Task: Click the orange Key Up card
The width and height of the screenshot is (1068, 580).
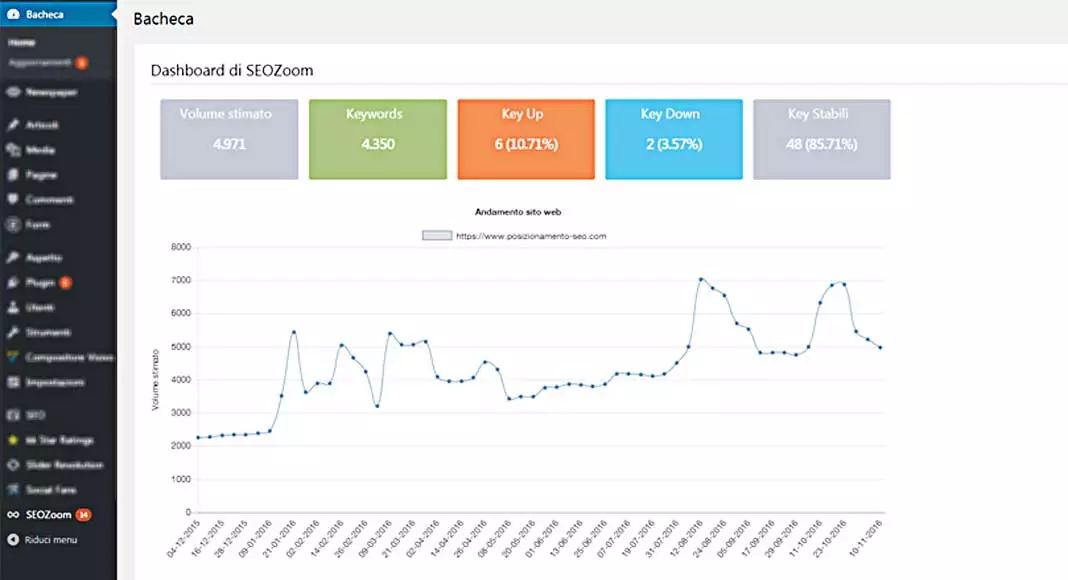Action: point(526,140)
